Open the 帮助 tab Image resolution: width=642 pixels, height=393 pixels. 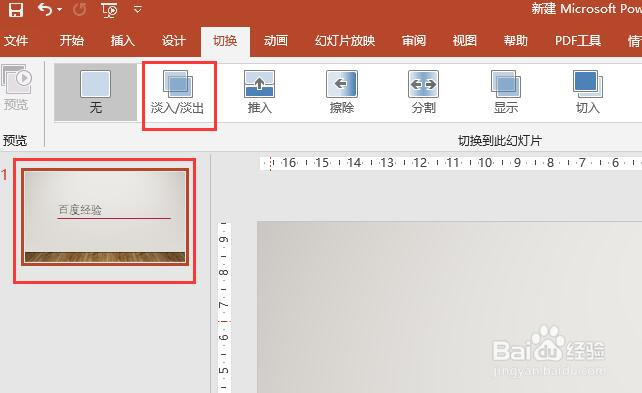point(515,41)
